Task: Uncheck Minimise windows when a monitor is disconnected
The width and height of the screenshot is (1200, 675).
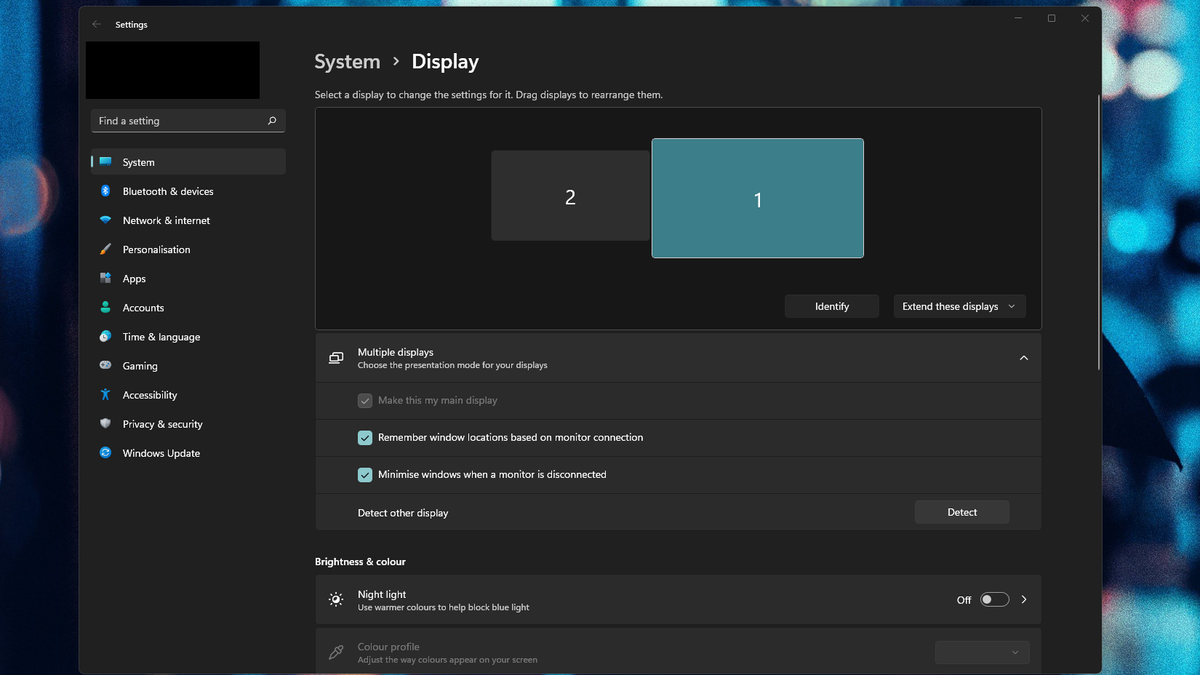Action: point(365,475)
